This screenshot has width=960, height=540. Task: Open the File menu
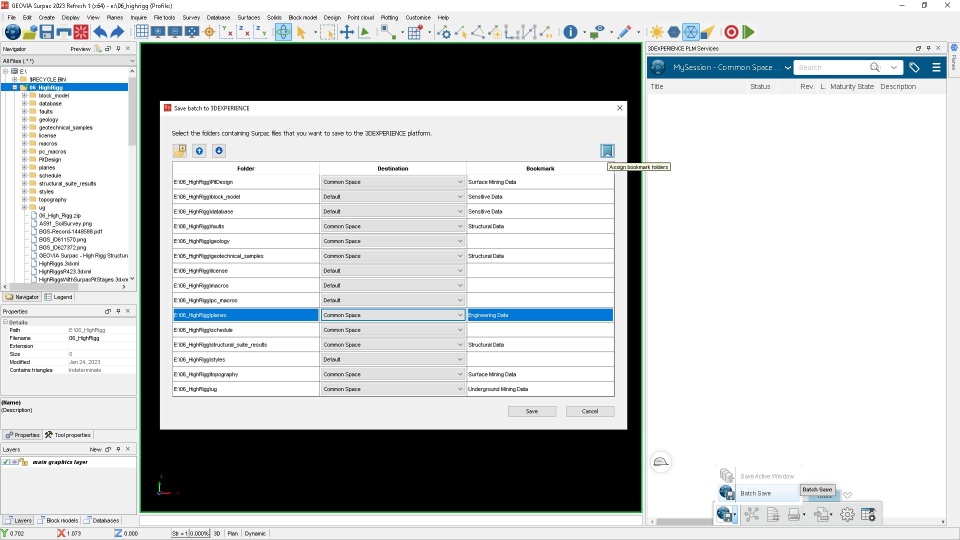tap(12, 18)
